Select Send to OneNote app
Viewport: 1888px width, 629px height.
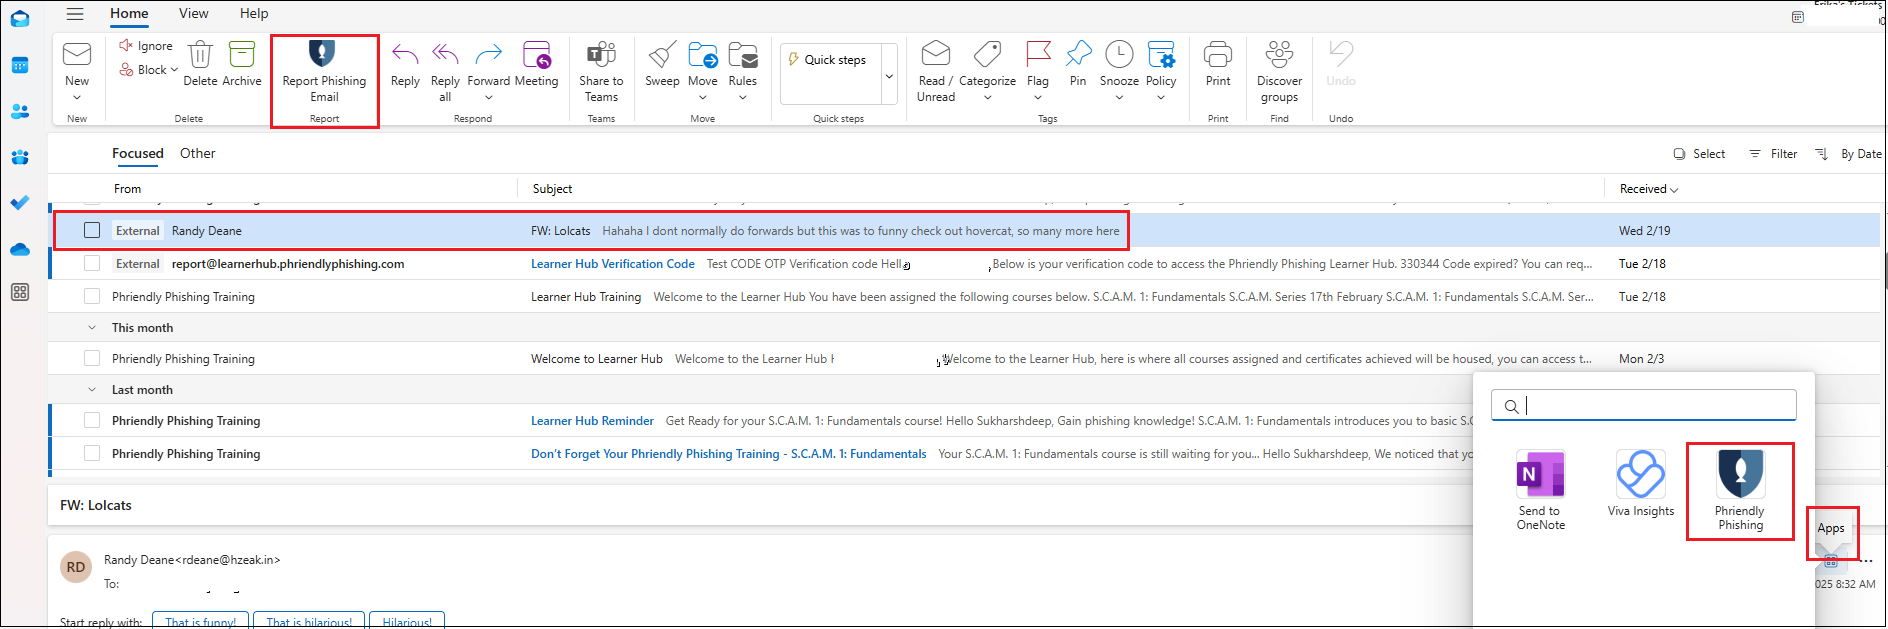coord(1540,475)
